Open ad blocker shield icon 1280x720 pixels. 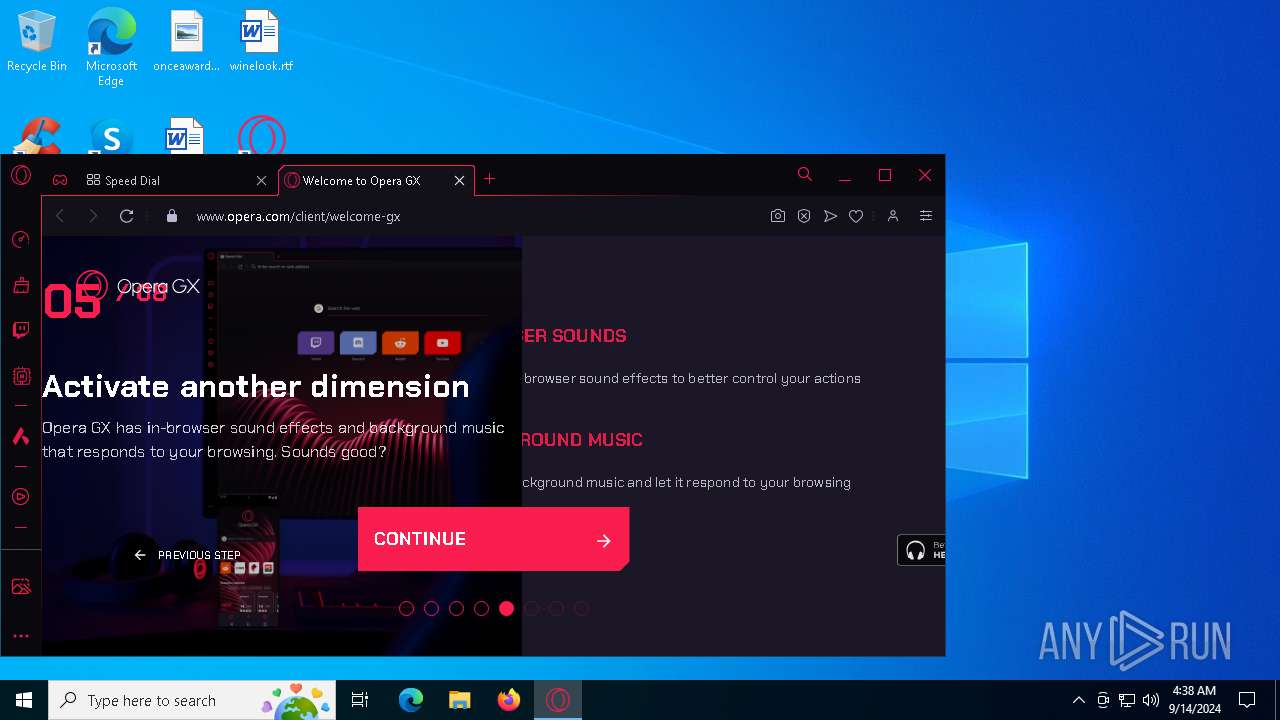click(804, 216)
